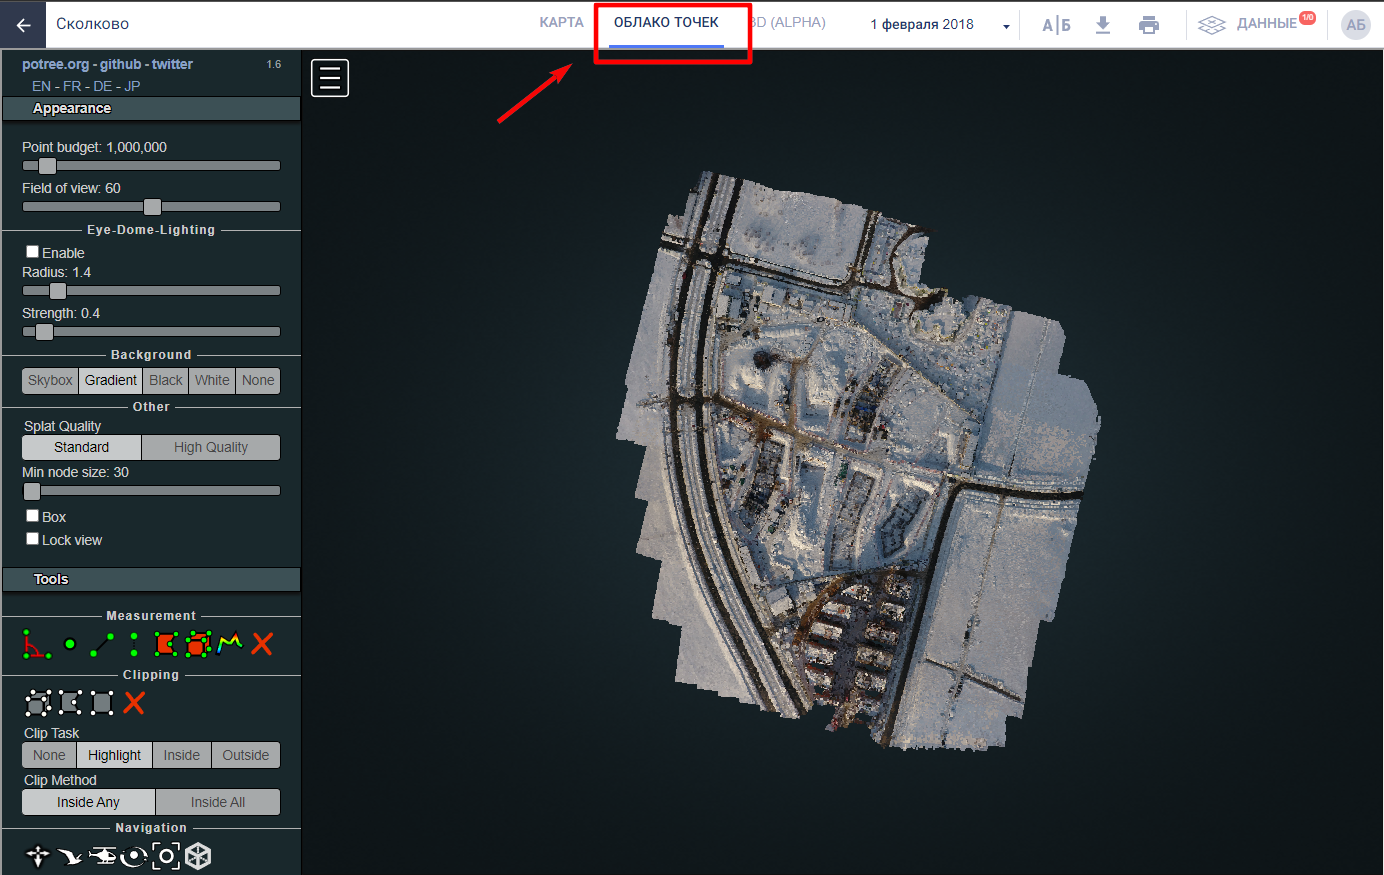Collapse the Appearance section header
The height and width of the screenshot is (875, 1384).
[151, 108]
